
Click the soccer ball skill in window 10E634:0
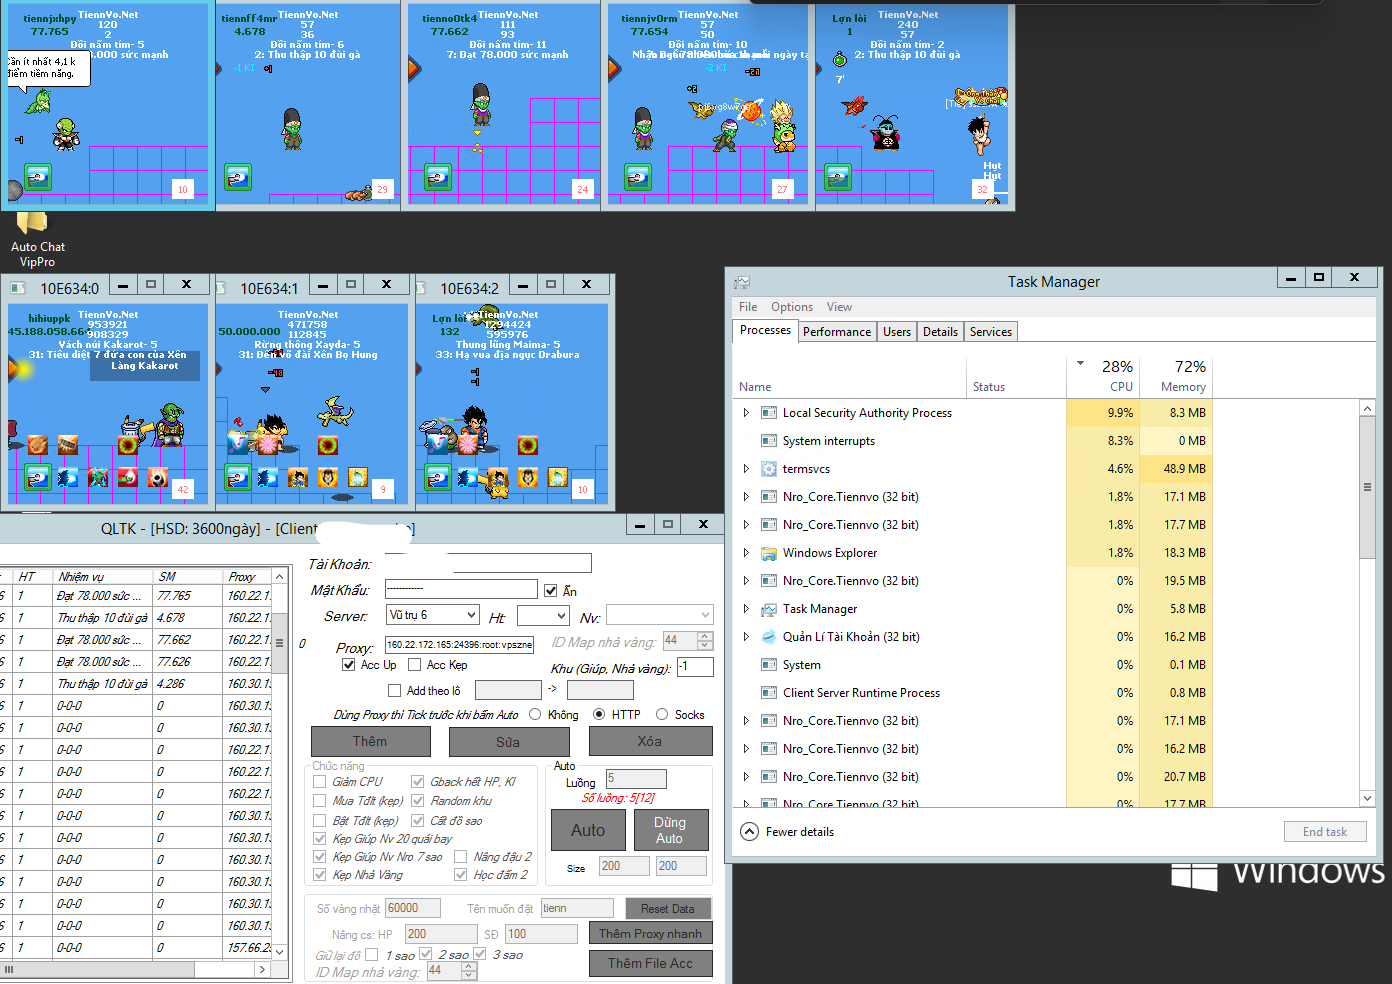tap(157, 477)
